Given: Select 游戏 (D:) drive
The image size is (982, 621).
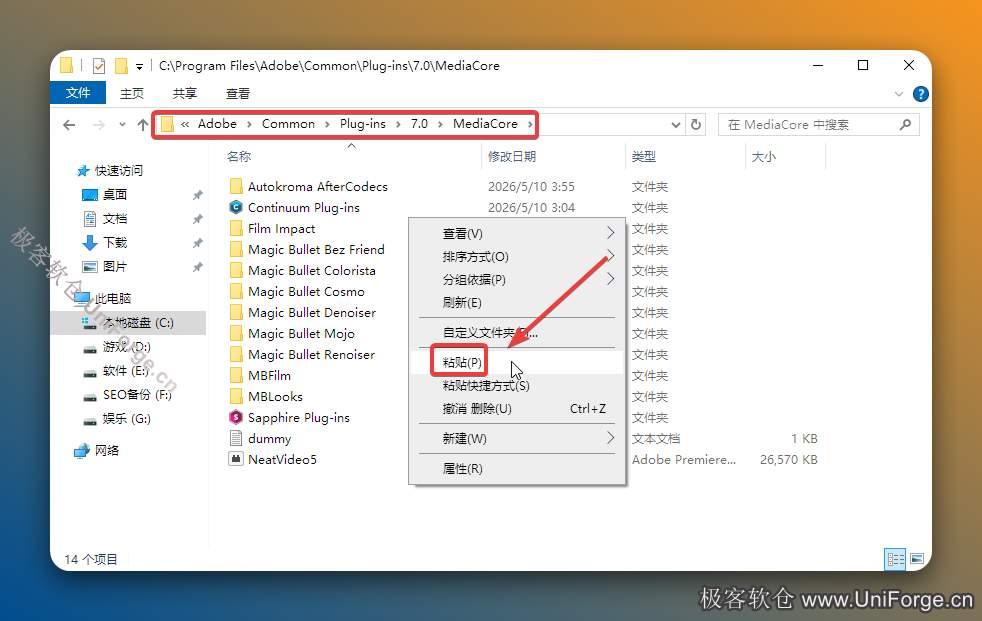Looking at the screenshot, I should pos(126,346).
